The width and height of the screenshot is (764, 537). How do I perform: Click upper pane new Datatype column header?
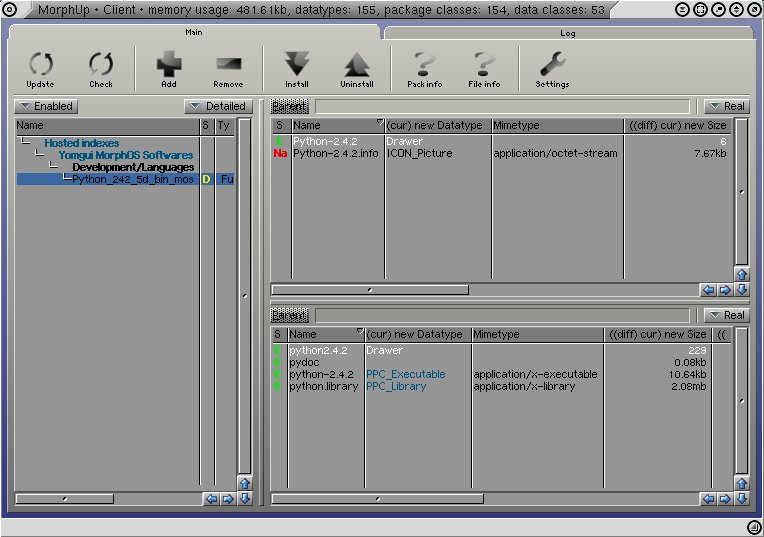(x=438, y=125)
